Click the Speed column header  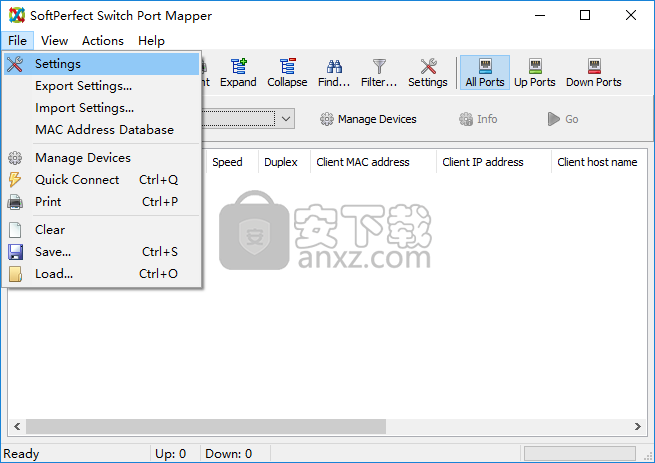232,162
